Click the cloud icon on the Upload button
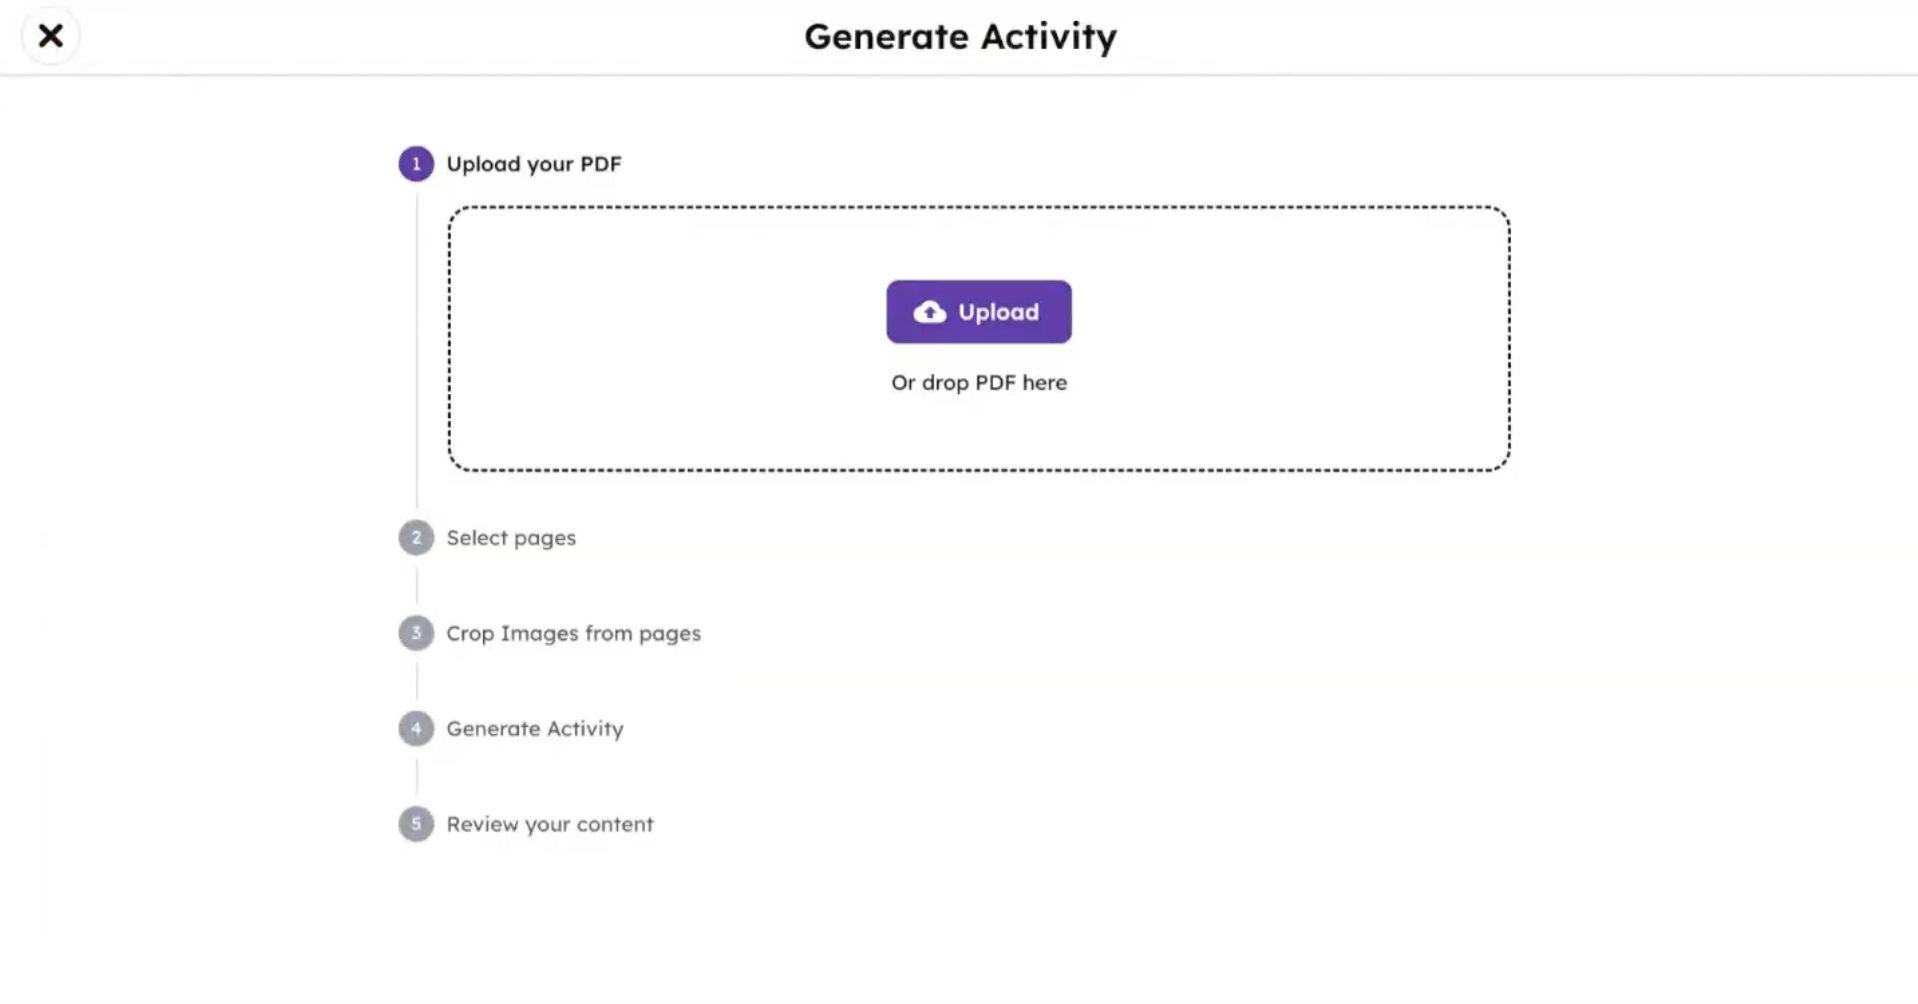The width and height of the screenshot is (1918, 1004). tap(929, 312)
